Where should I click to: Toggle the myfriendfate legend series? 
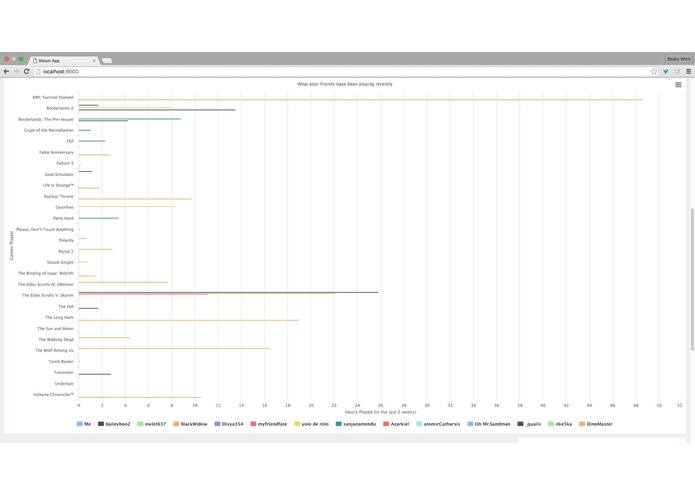point(269,424)
